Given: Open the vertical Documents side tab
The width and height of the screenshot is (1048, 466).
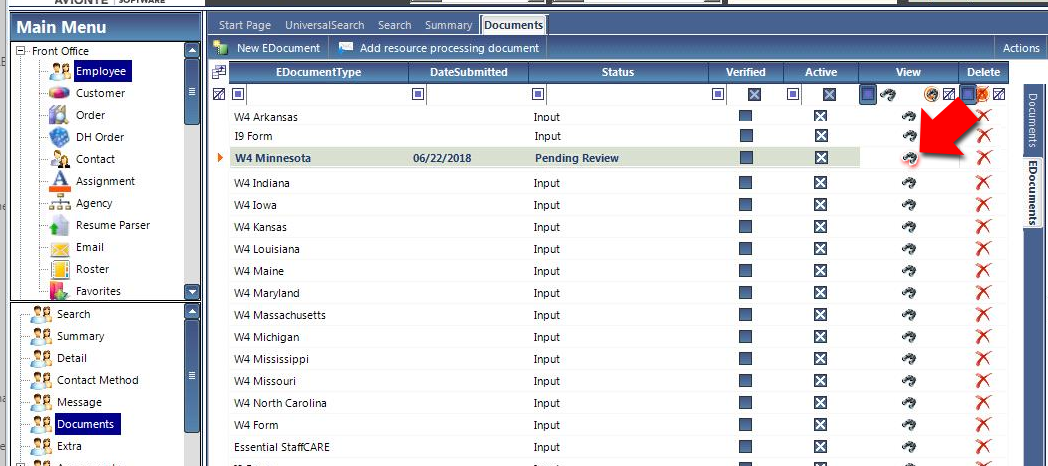Looking at the screenshot, I should (1033, 120).
